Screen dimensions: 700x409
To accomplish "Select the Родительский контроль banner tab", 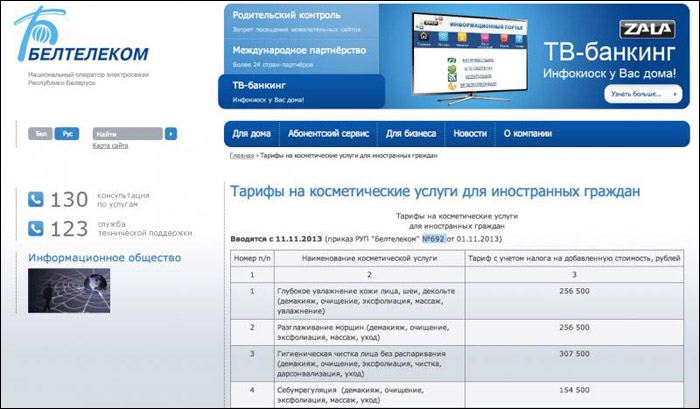I will [300, 21].
